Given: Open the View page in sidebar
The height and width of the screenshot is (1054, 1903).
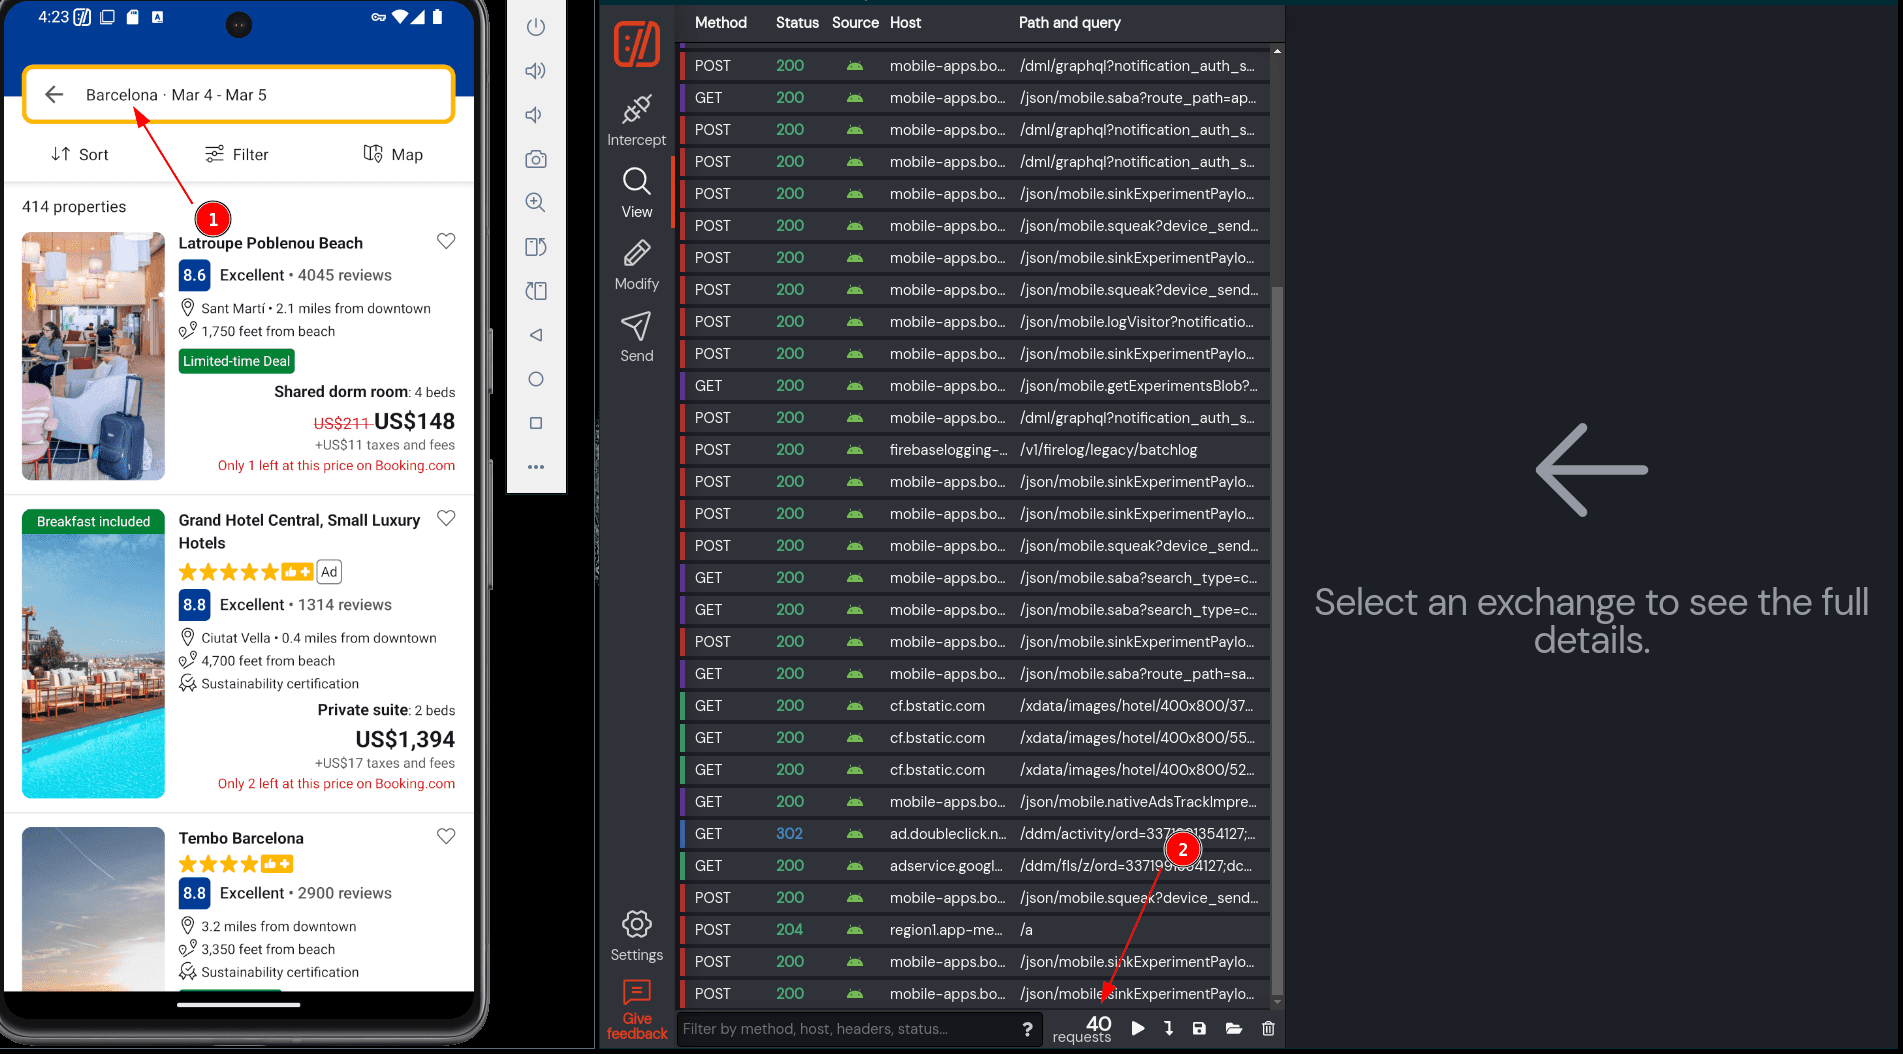Looking at the screenshot, I should coord(636,193).
